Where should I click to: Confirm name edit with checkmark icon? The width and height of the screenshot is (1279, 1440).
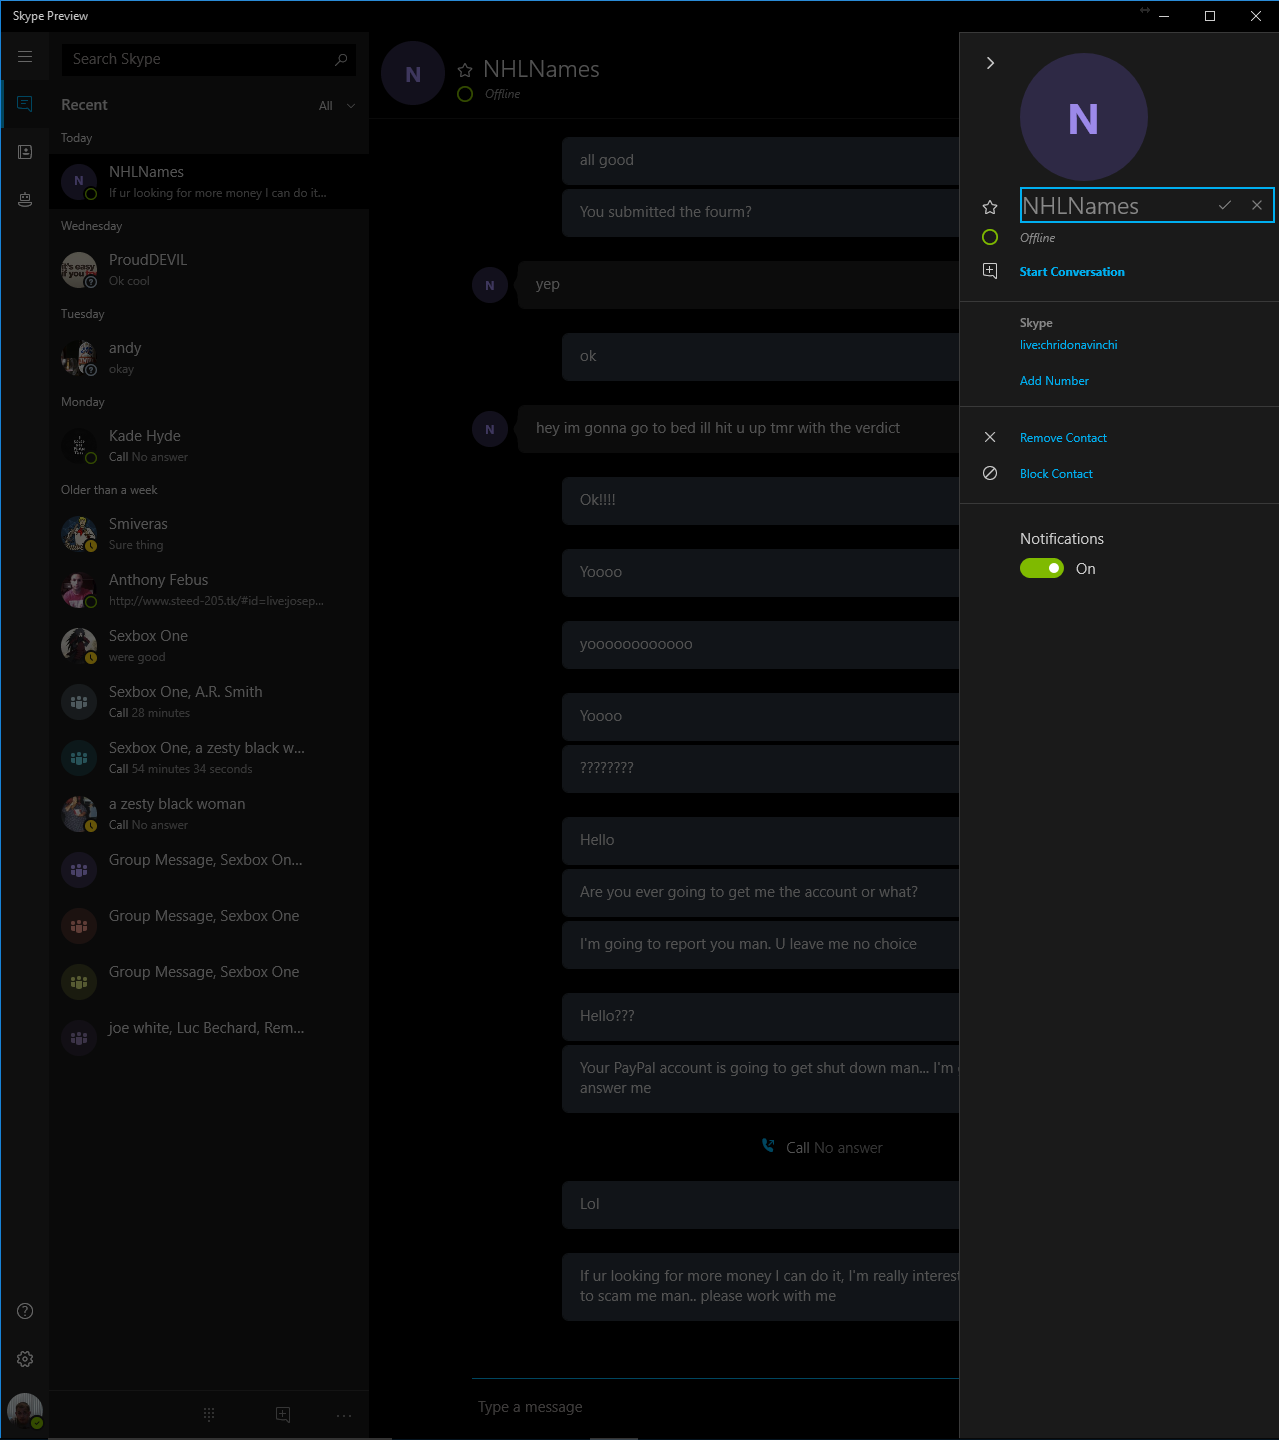tap(1224, 205)
